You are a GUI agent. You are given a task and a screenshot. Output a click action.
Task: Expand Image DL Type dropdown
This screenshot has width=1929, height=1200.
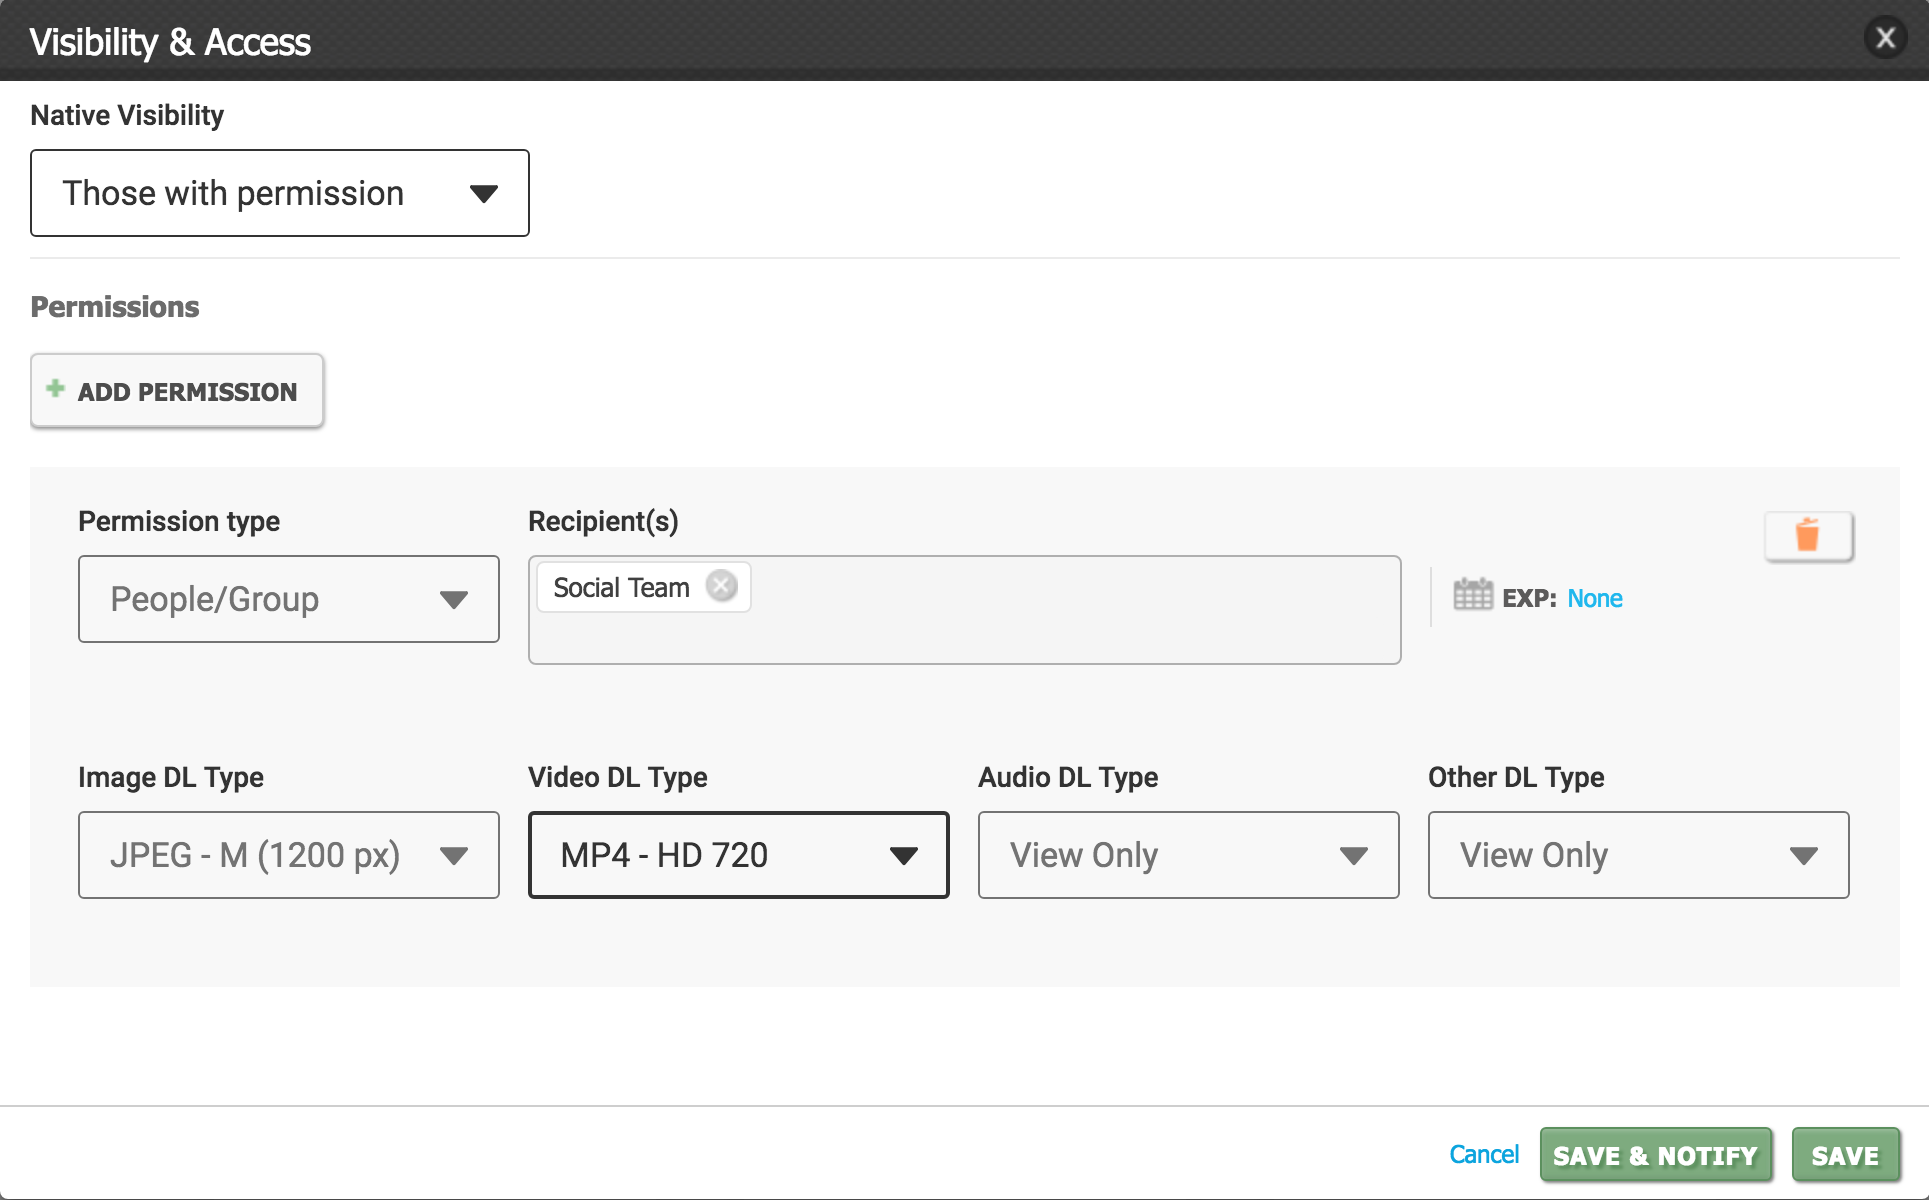(x=288, y=855)
